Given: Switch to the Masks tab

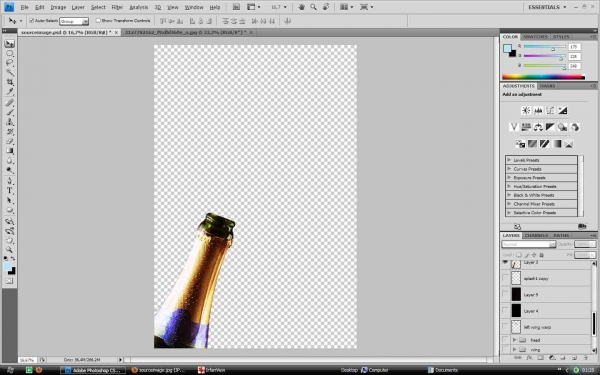Looking at the screenshot, I should (547, 86).
